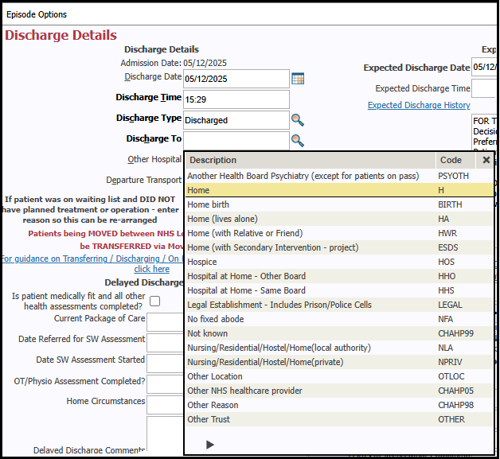Select 'Hospital at Home - Same Board'

(339, 291)
